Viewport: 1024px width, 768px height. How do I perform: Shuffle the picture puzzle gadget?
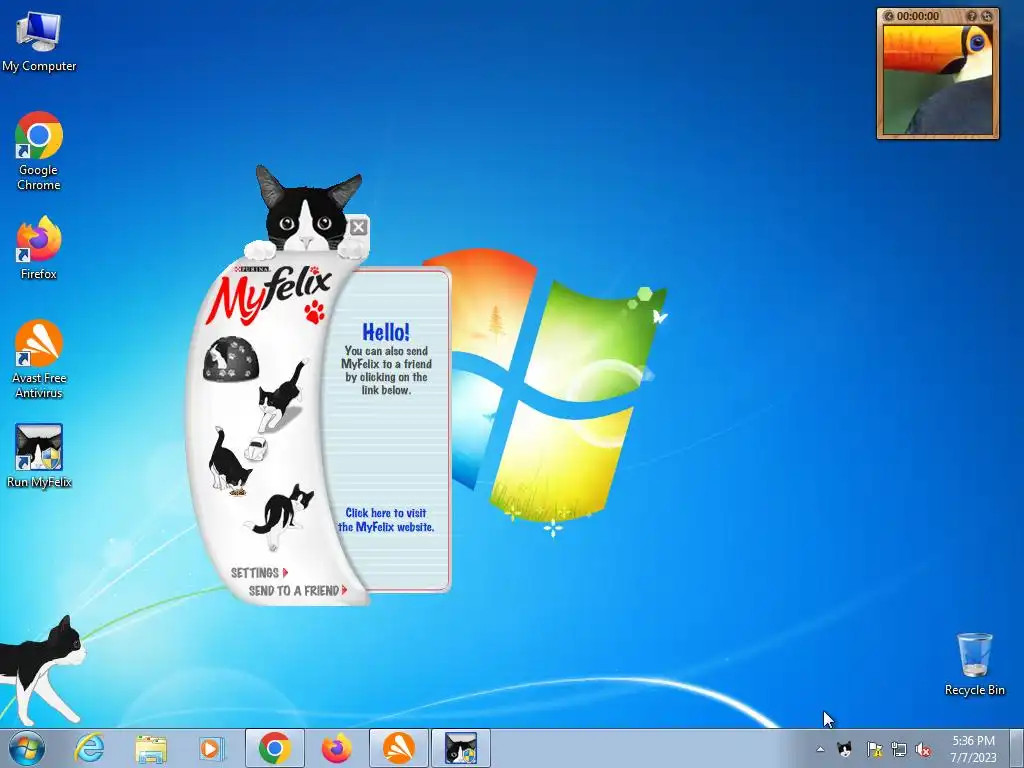click(x=987, y=16)
